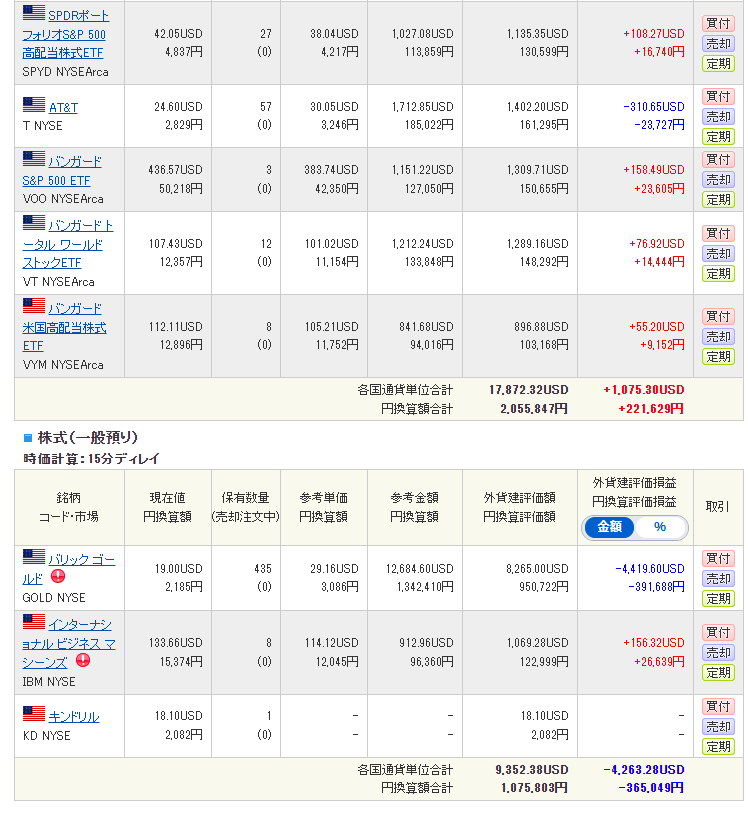Open バンガード米国高配当株式ETF link
Image resolution: width=748 pixels, height=814 pixels.
[64, 327]
